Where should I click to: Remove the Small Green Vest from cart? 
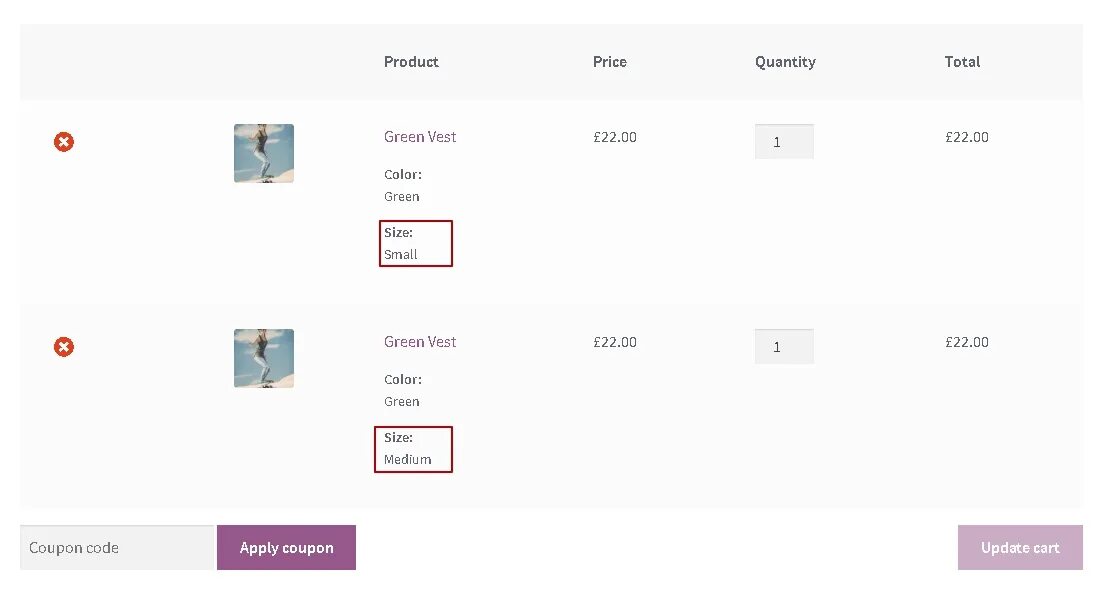point(64,142)
